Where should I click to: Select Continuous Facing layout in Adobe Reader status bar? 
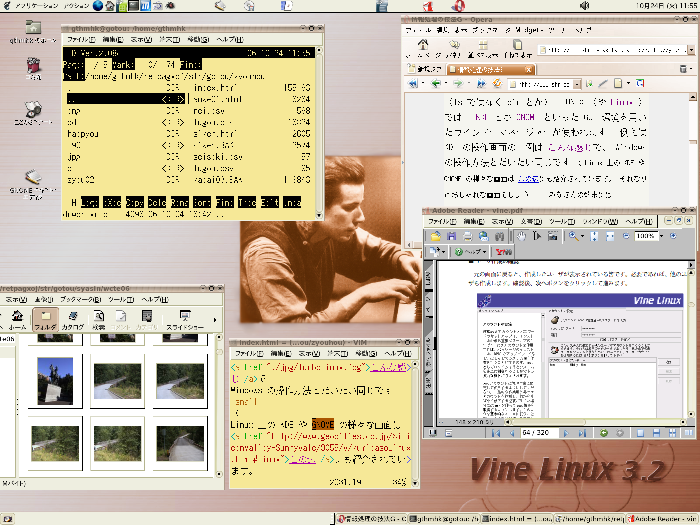pos(672,433)
